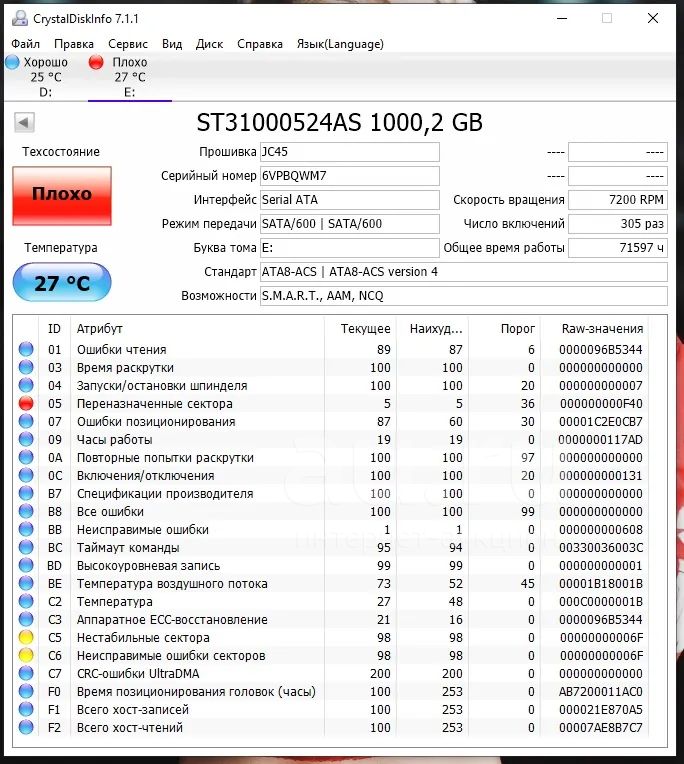Screen dimensions: 684x764
Task: Click the Переназначенные сектора attribute name
Action: tap(154, 404)
